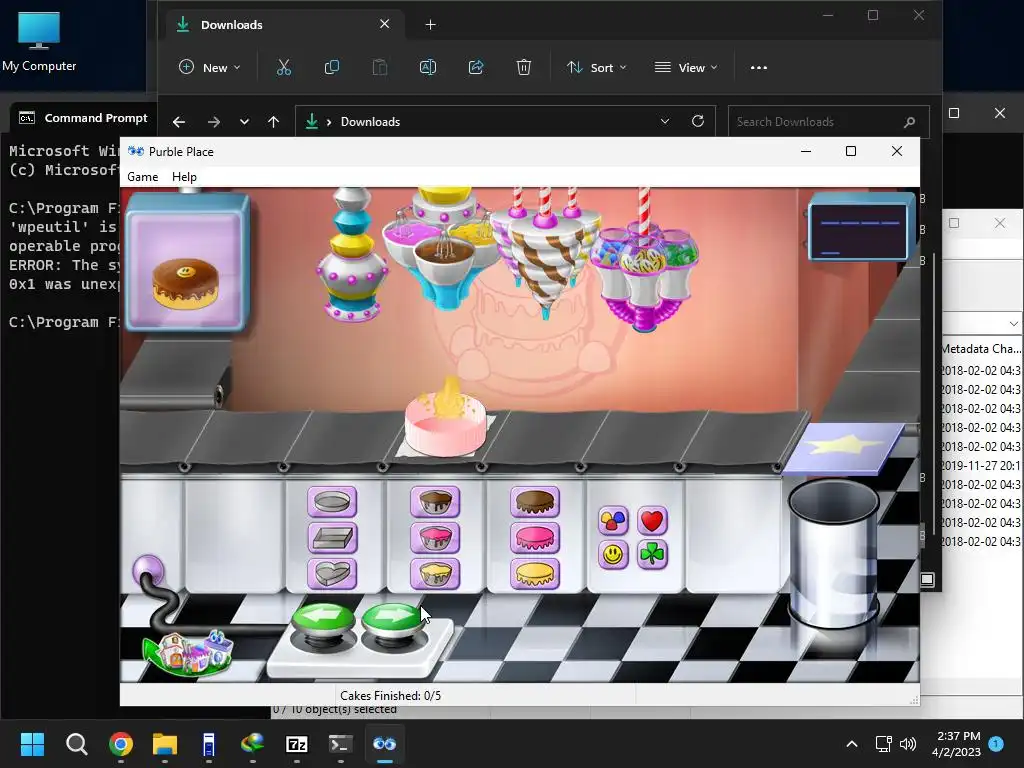Select the heart-shaped cake pan button

click(x=332, y=574)
